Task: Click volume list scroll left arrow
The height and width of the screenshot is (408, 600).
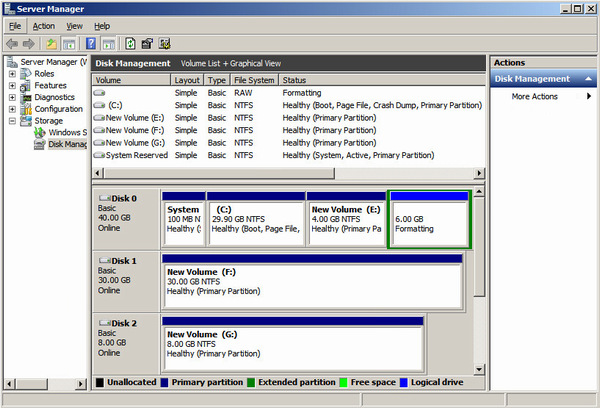Action: [x=97, y=173]
